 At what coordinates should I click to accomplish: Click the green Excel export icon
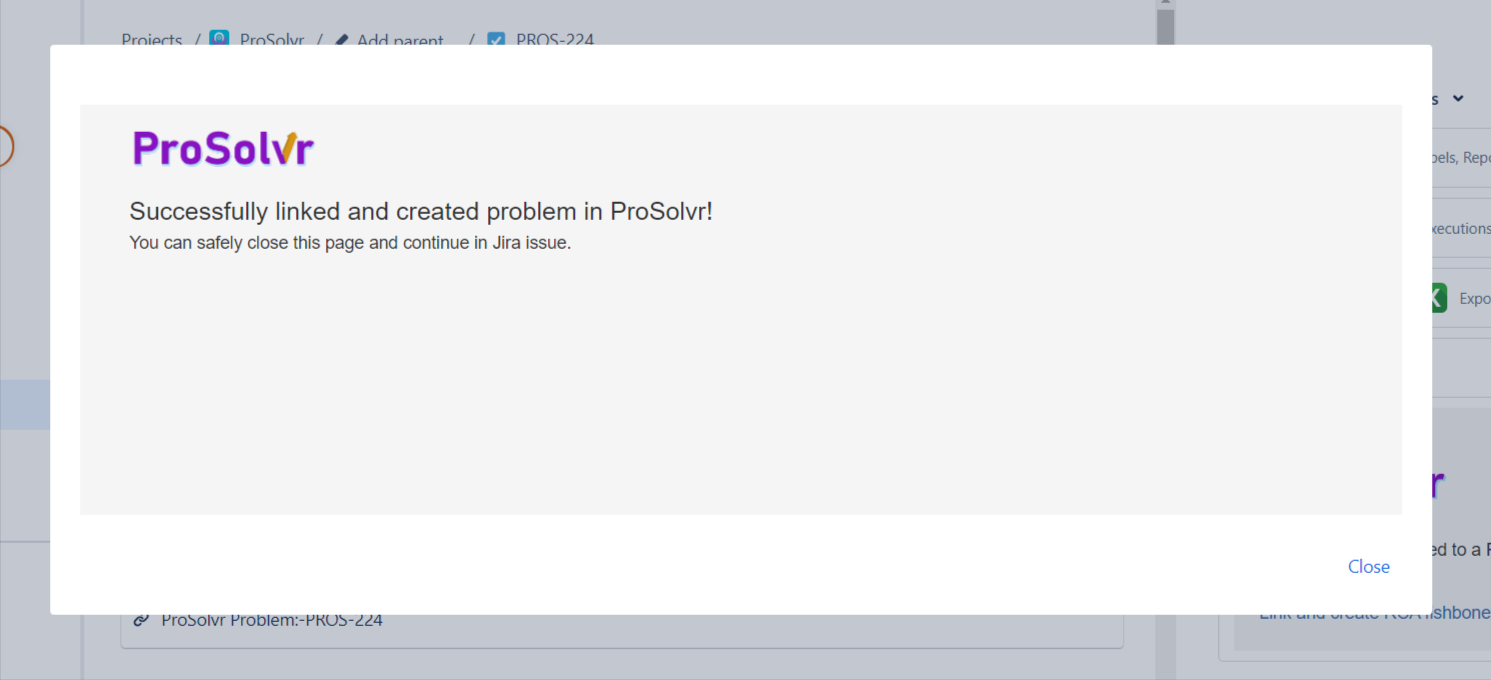click(x=1437, y=298)
